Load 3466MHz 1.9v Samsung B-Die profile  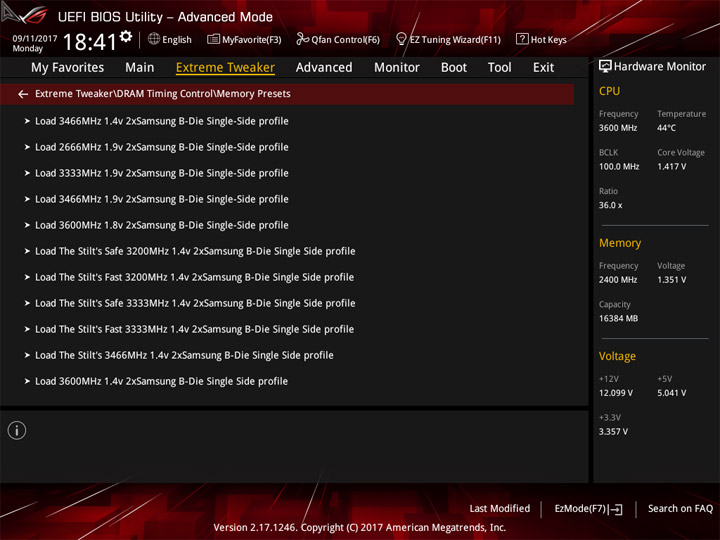click(162, 199)
